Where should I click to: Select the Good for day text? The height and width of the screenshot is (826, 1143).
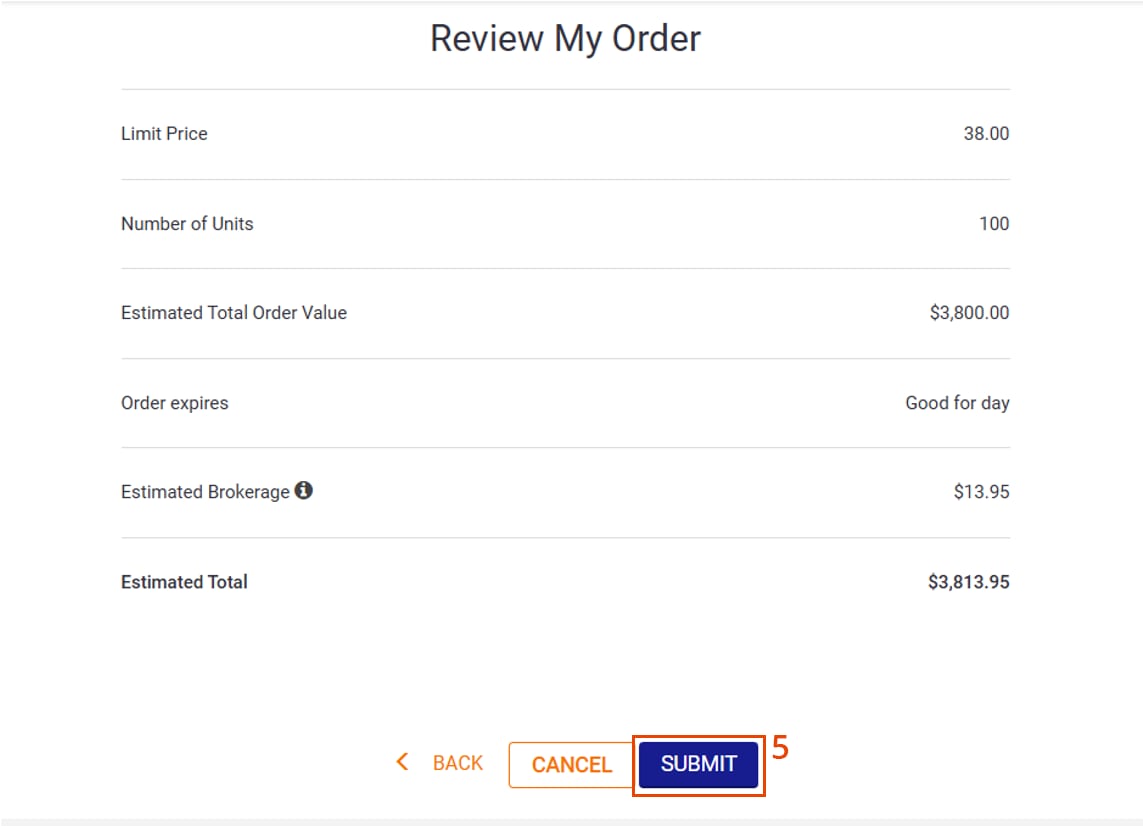click(956, 403)
